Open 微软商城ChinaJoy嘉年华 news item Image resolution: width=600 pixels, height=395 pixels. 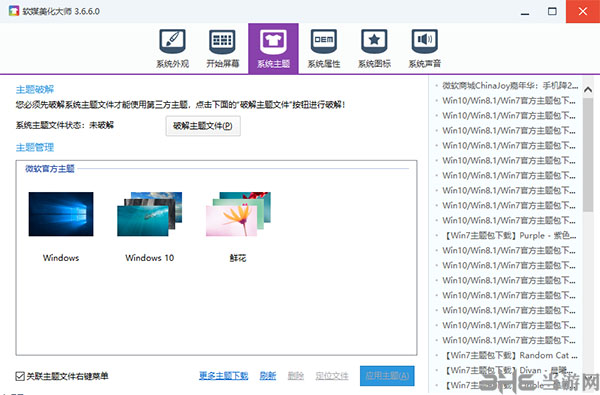point(510,86)
